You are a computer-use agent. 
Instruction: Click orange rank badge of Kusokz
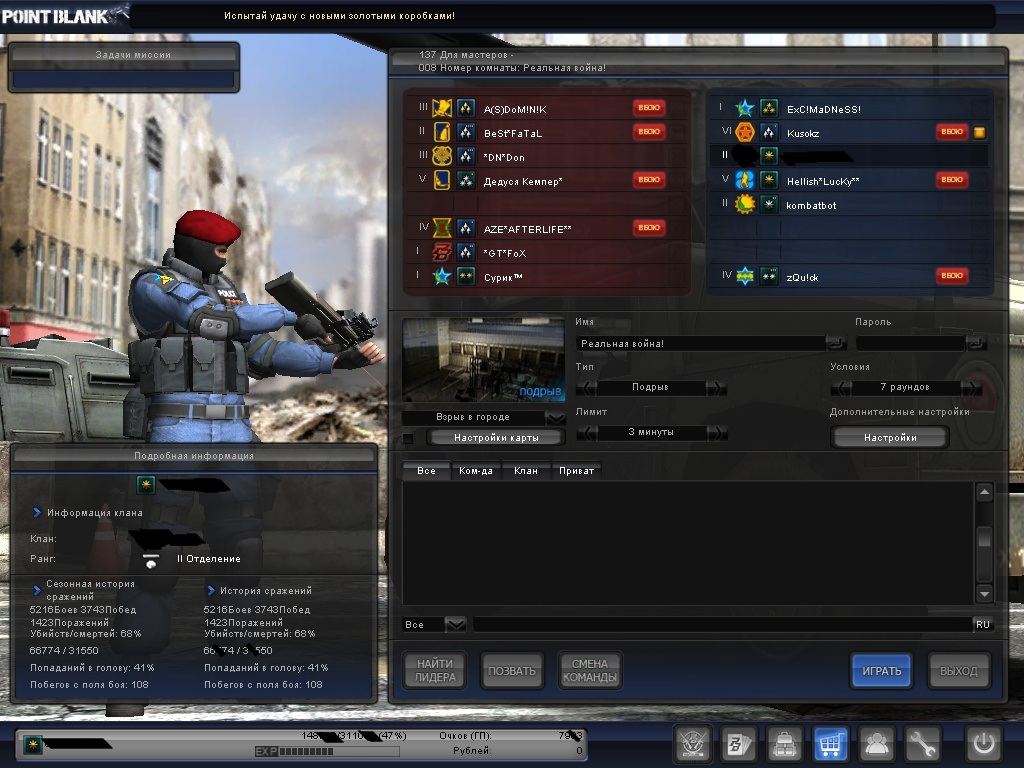tap(744, 133)
